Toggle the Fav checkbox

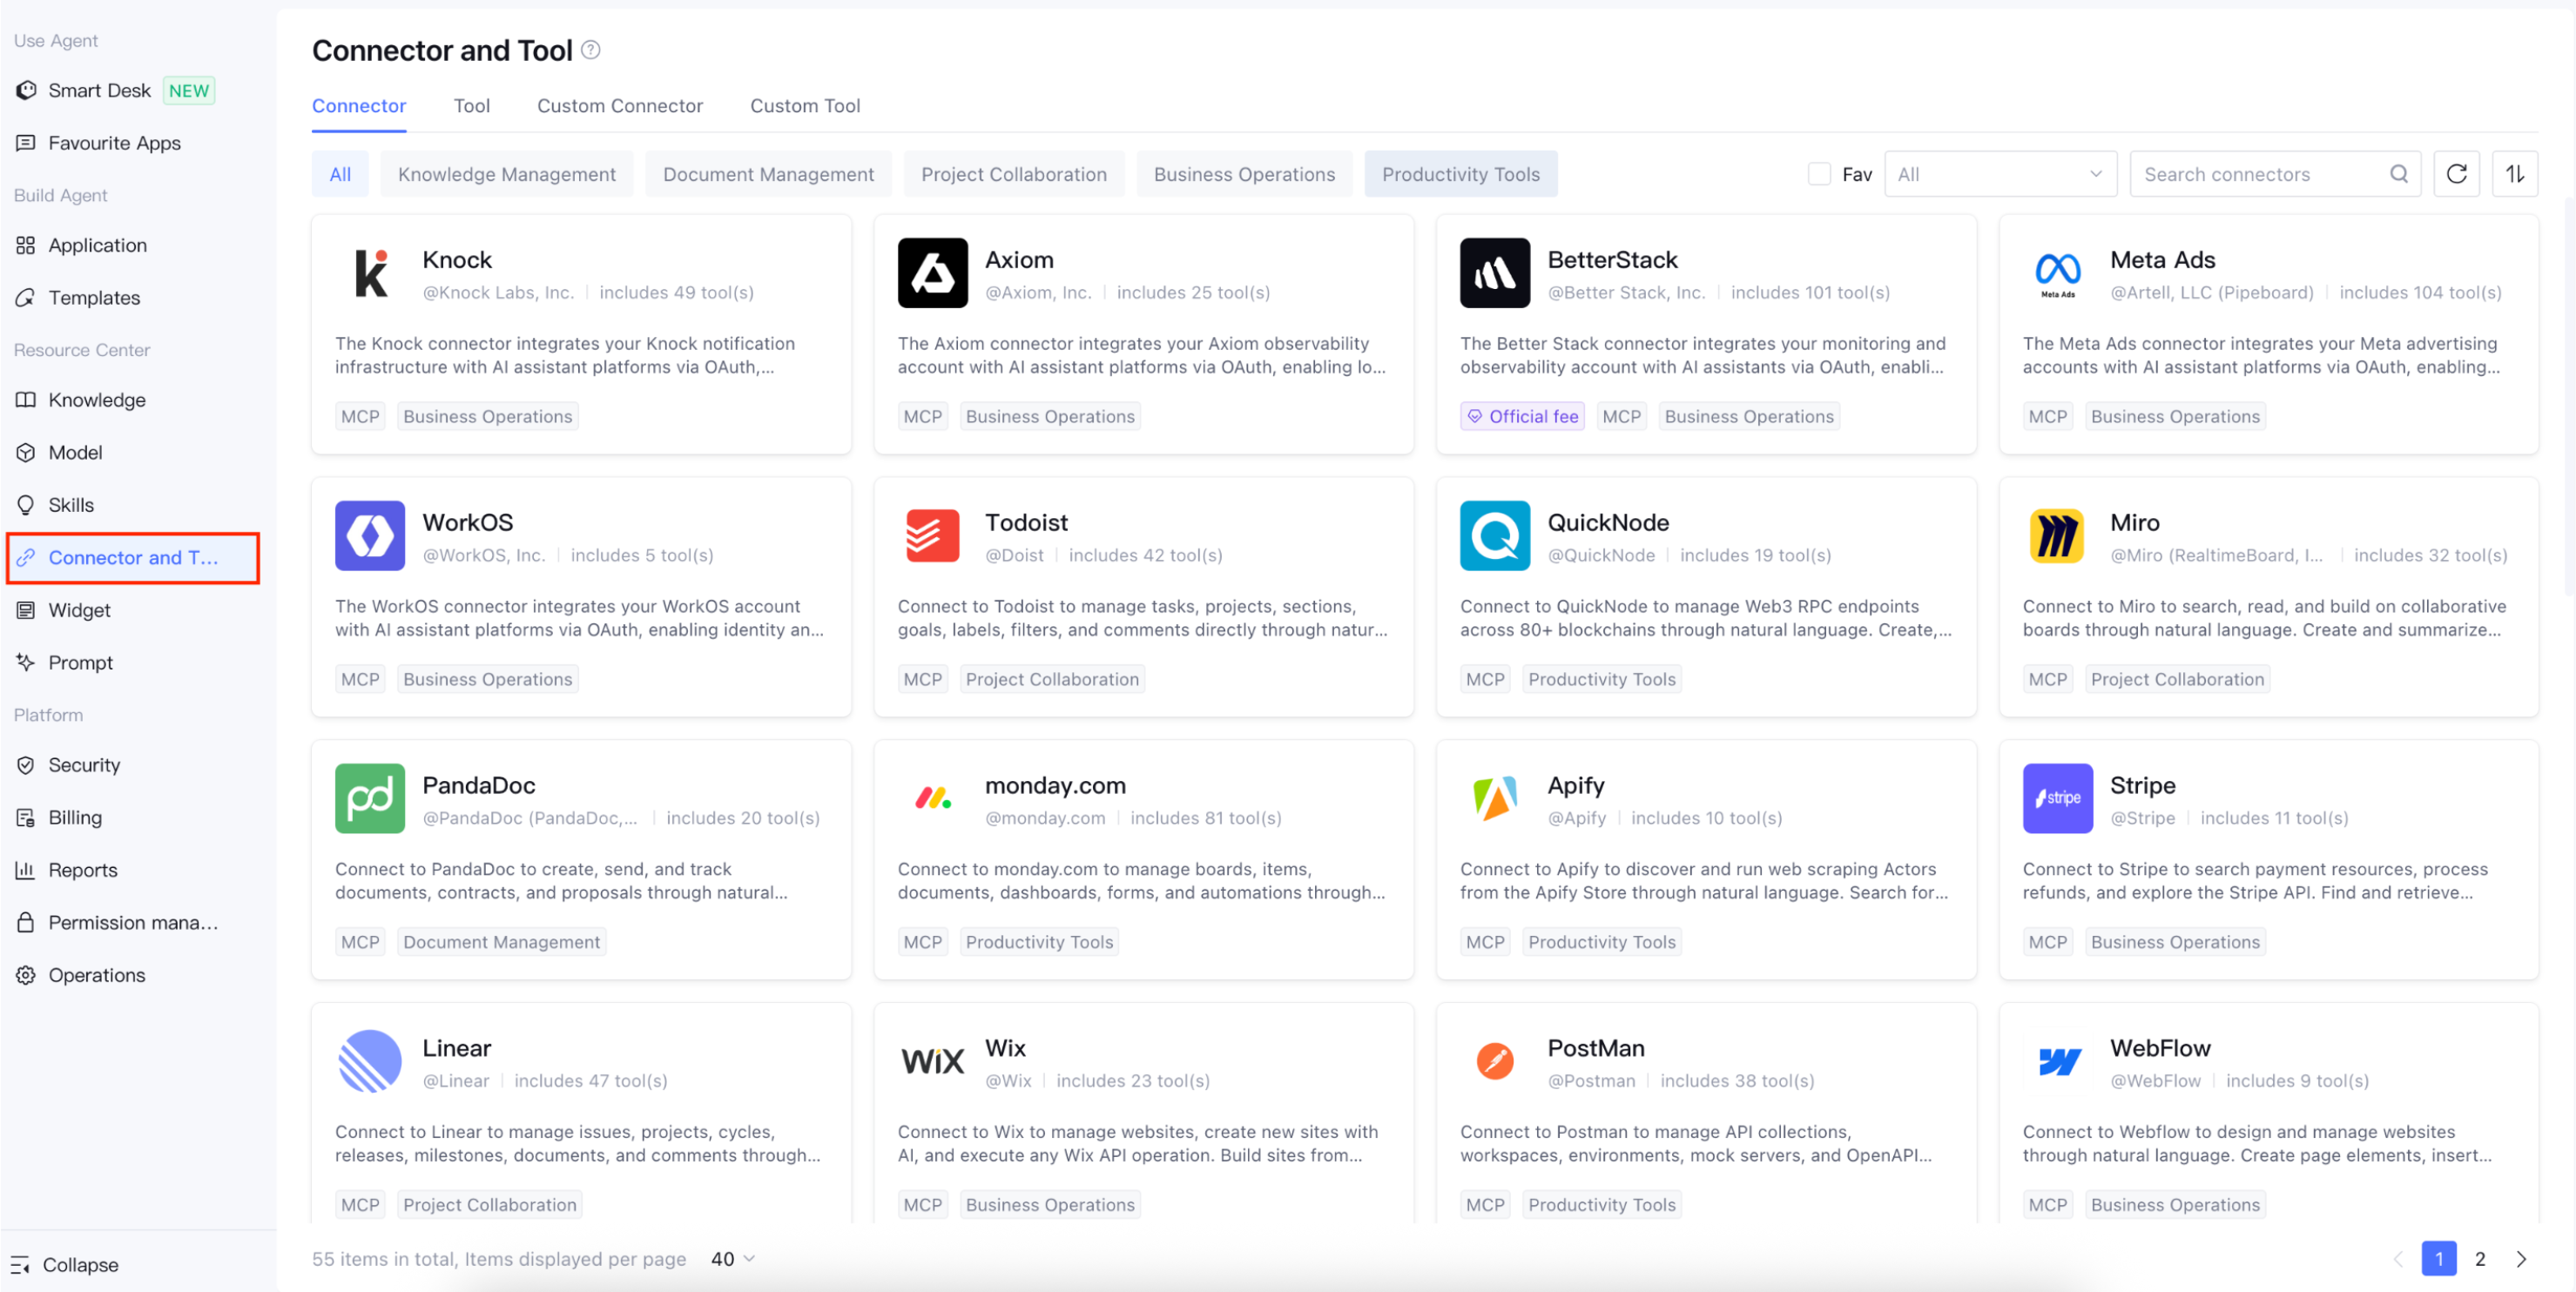tap(1819, 174)
